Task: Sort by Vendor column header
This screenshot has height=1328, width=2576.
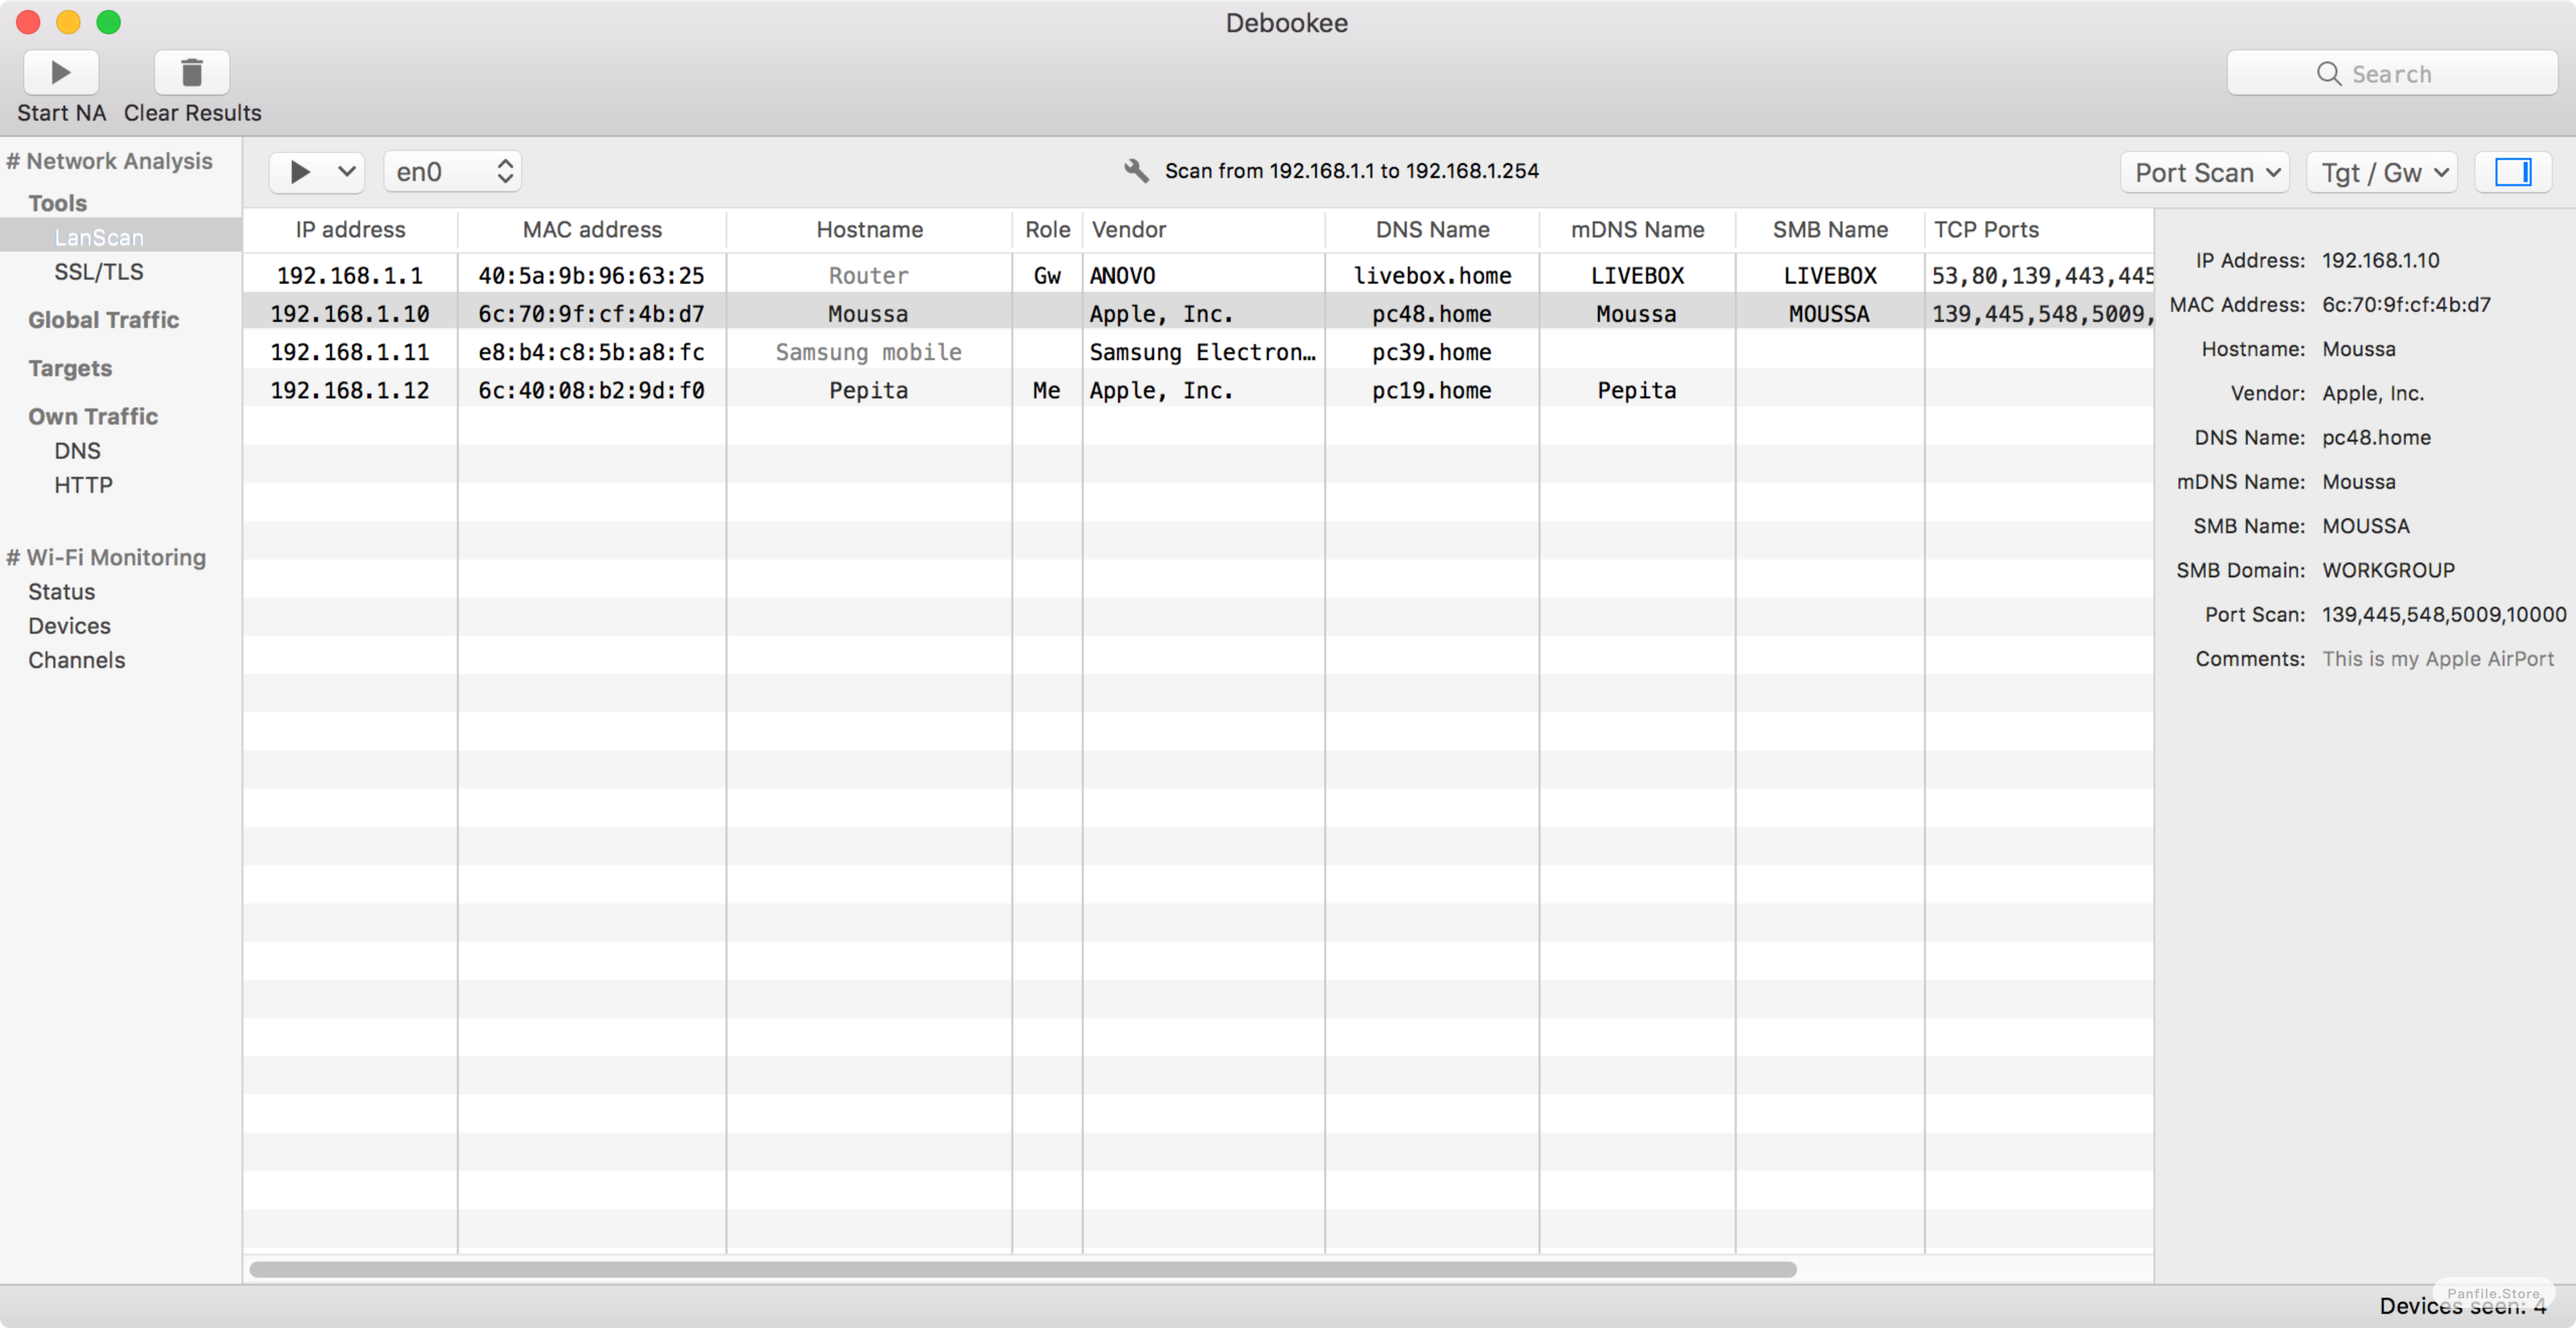Action: pos(1203,229)
